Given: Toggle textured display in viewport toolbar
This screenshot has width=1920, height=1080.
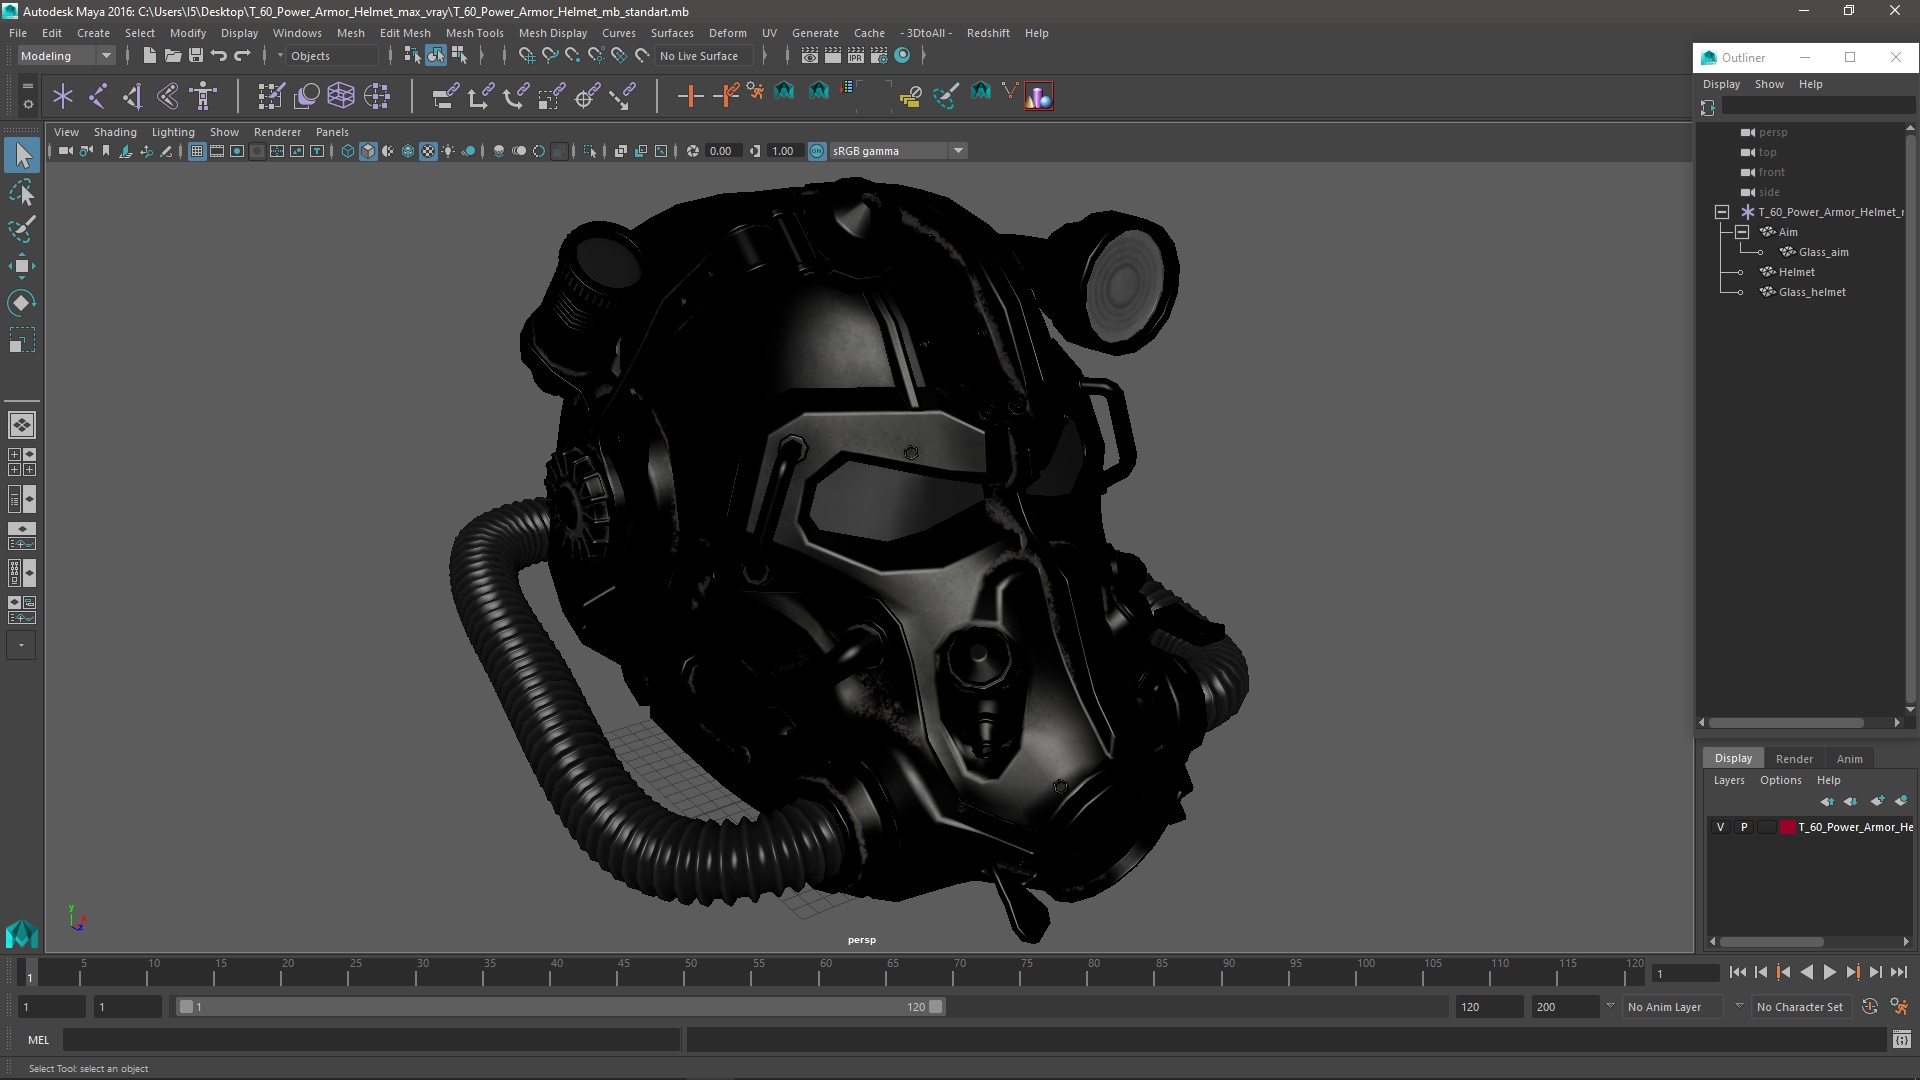Looking at the screenshot, I should (x=428, y=151).
